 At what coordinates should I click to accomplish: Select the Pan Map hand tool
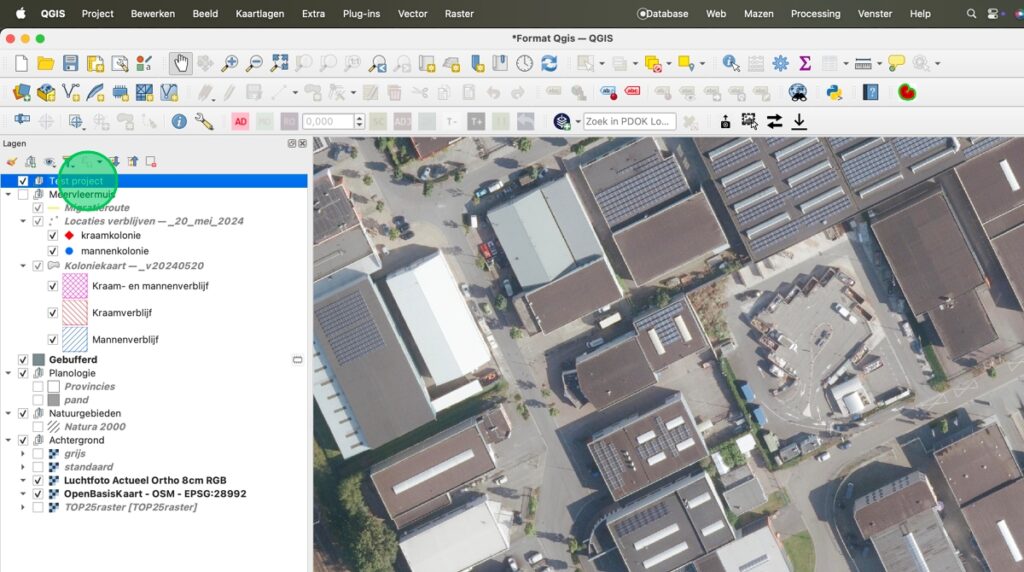[181, 63]
